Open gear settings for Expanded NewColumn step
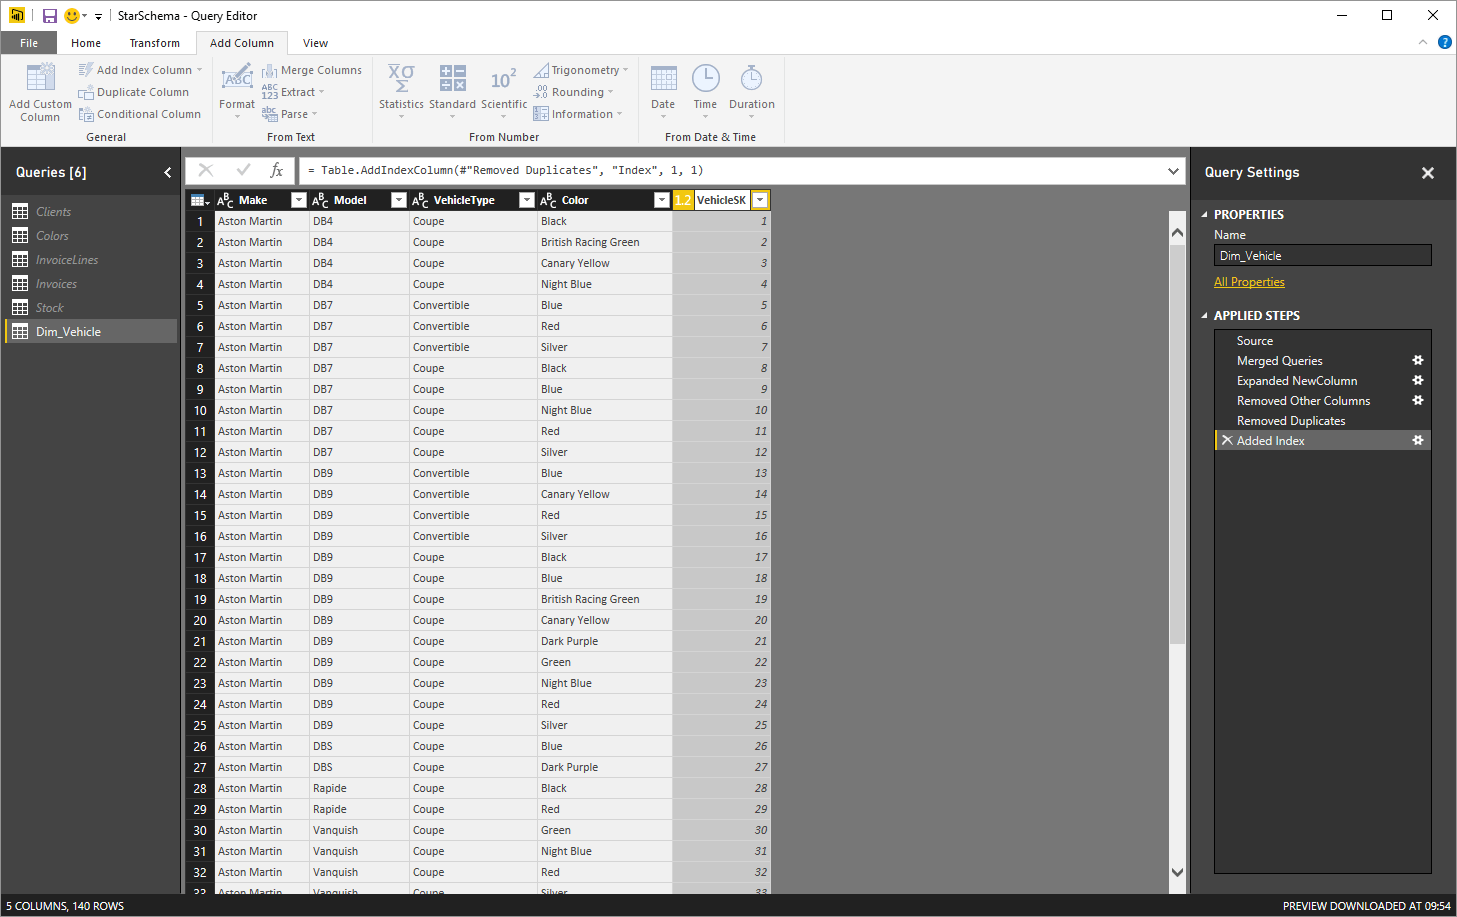The width and height of the screenshot is (1457, 917). pos(1417,380)
